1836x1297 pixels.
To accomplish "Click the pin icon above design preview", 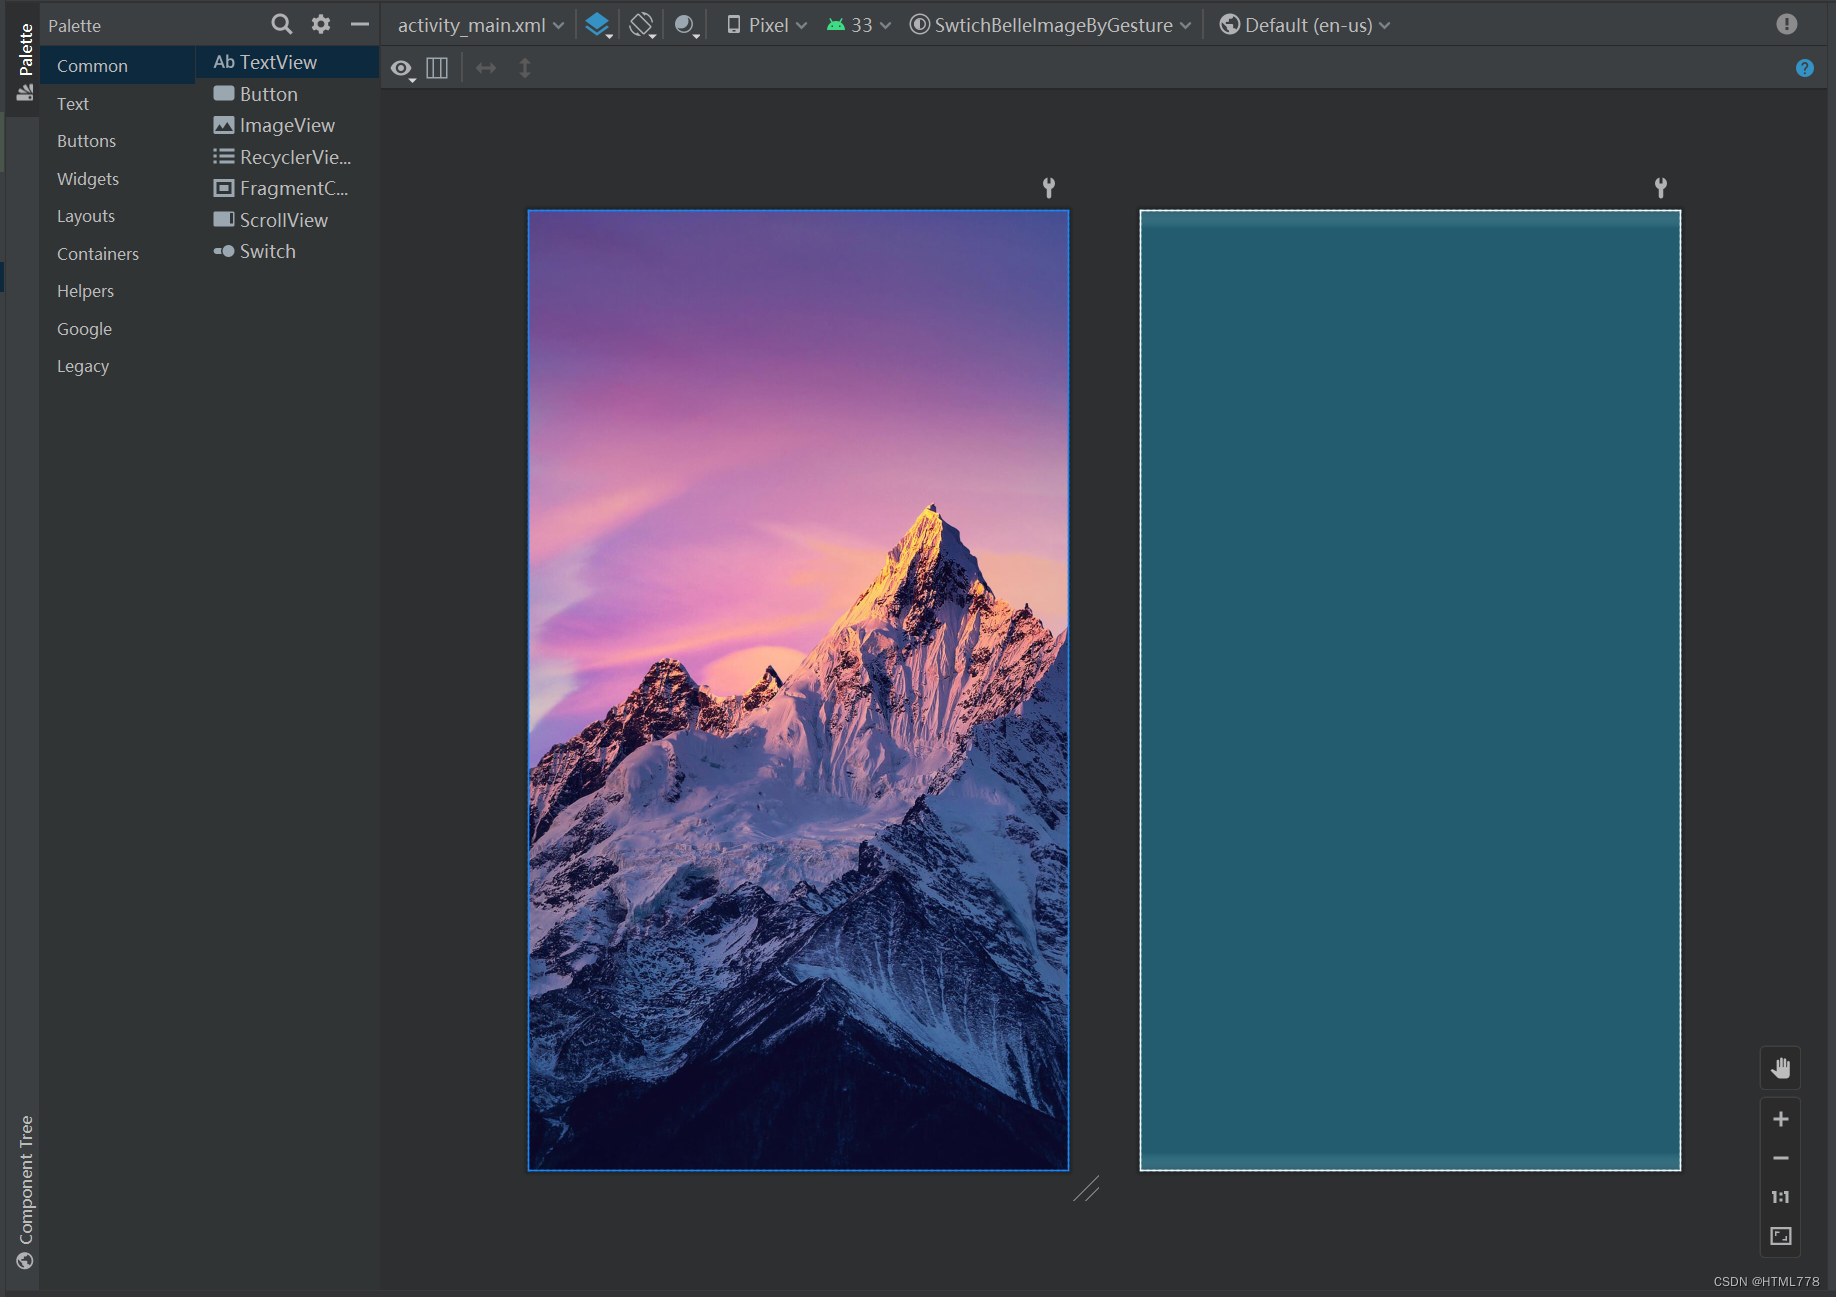I will (x=1049, y=188).
